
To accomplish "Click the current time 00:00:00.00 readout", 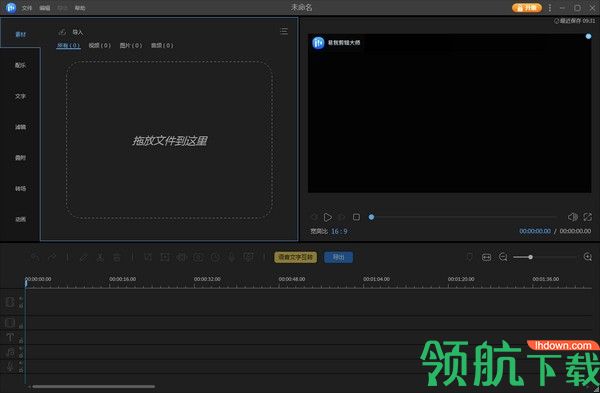I will [535, 231].
